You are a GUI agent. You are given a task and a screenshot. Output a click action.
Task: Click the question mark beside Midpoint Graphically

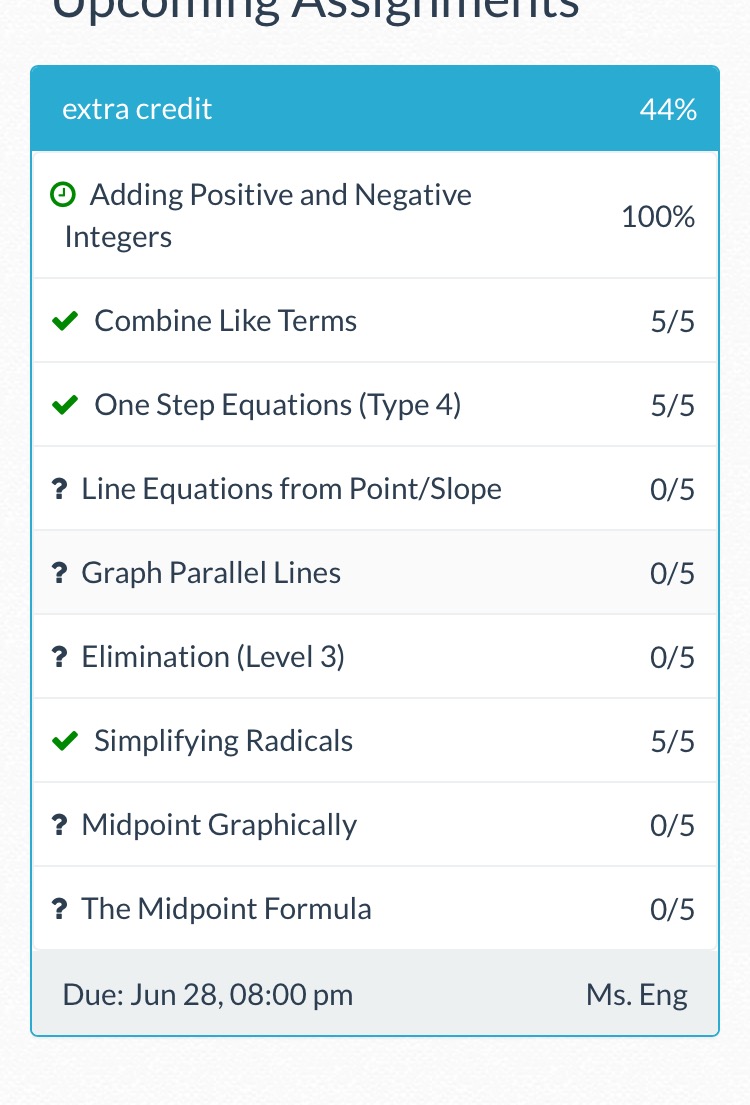pos(60,825)
